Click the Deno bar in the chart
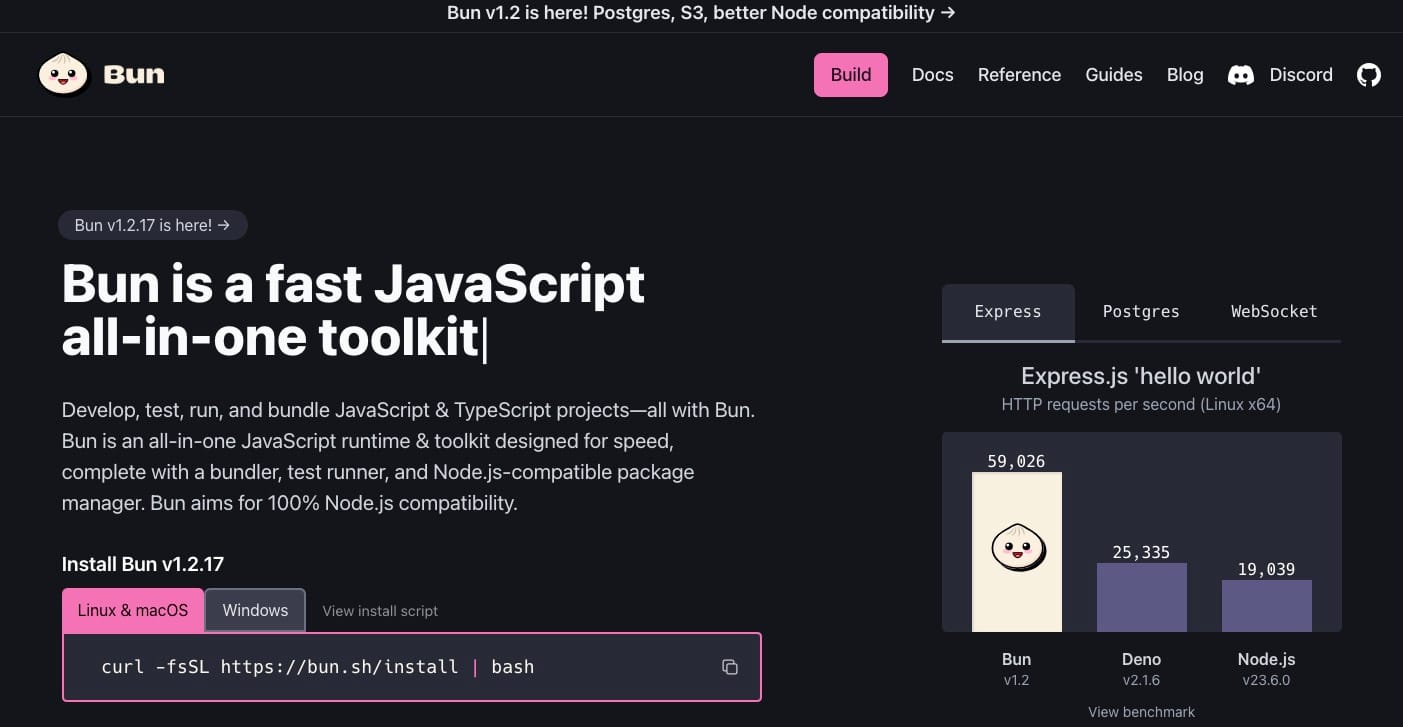Viewport: 1403px width, 727px height. 1141,597
